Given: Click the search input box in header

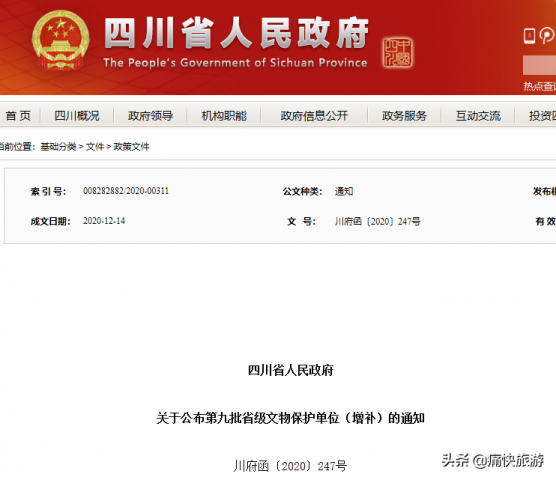Looking at the screenshot, I should [x=539, y=65].
